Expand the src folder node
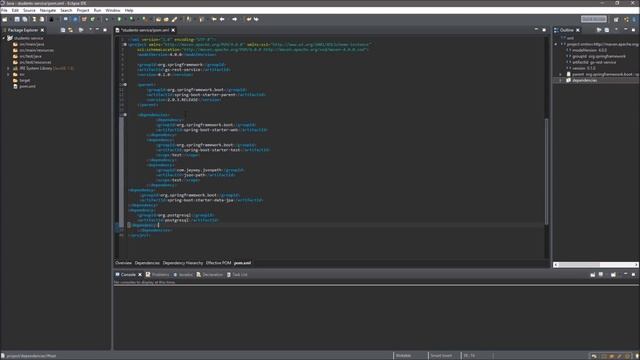The width and height of the screenshot is (640, 360). [8, 74]
